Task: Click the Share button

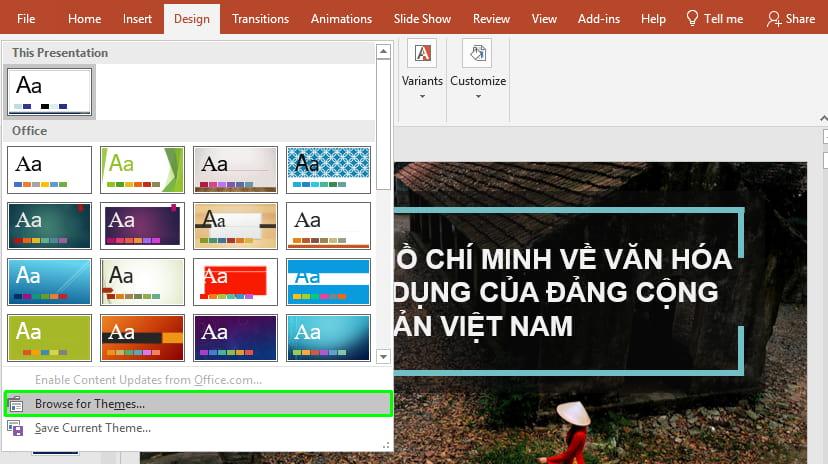Action: click(x=791, y=19)
